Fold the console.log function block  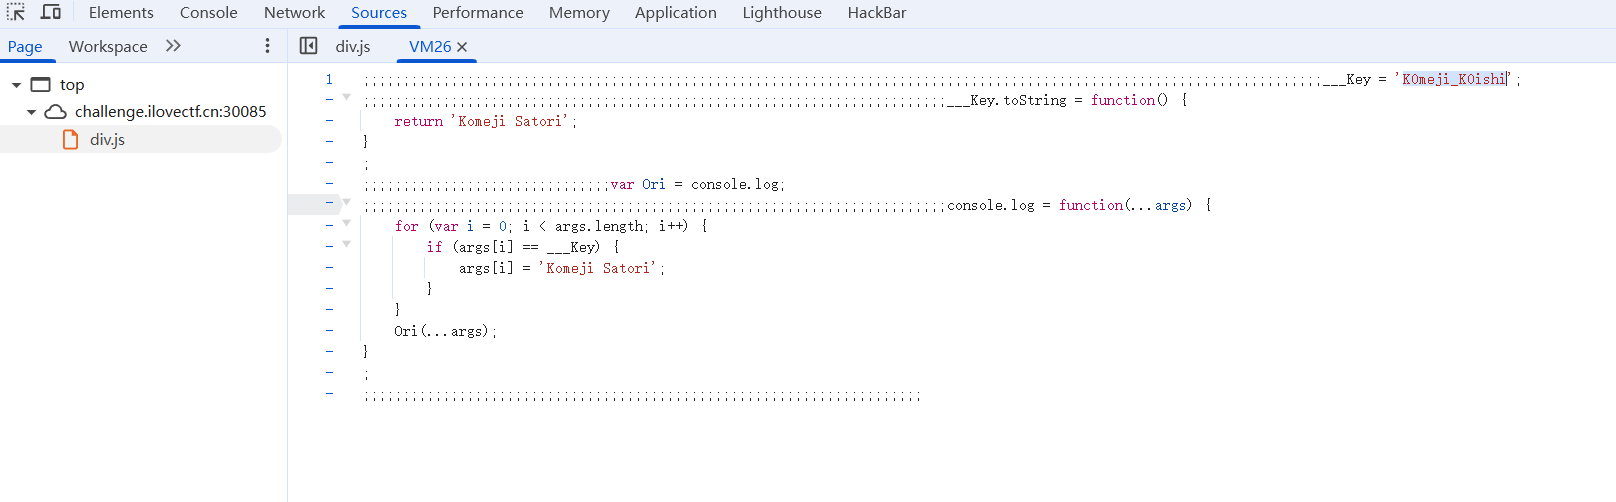(347, 202)
